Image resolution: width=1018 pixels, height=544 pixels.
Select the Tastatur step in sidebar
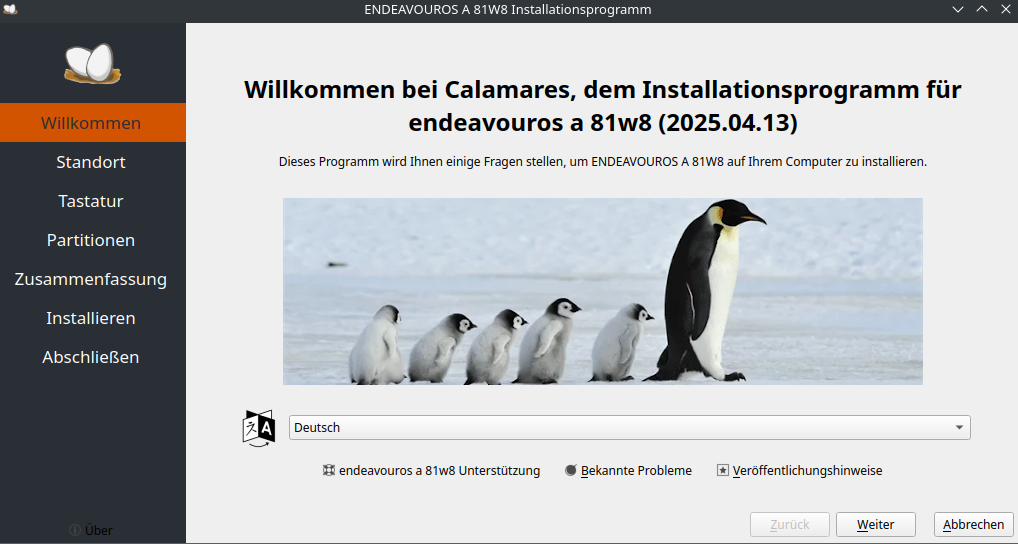pos(93,201)
